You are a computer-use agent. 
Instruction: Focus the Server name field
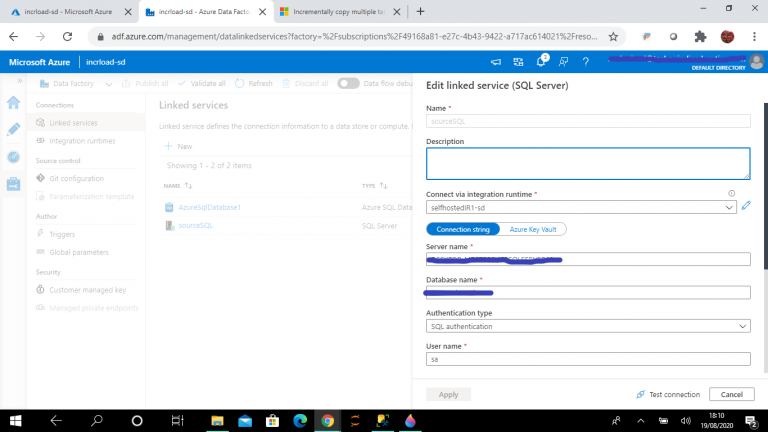pyautogui.click(x=588, y=259)
